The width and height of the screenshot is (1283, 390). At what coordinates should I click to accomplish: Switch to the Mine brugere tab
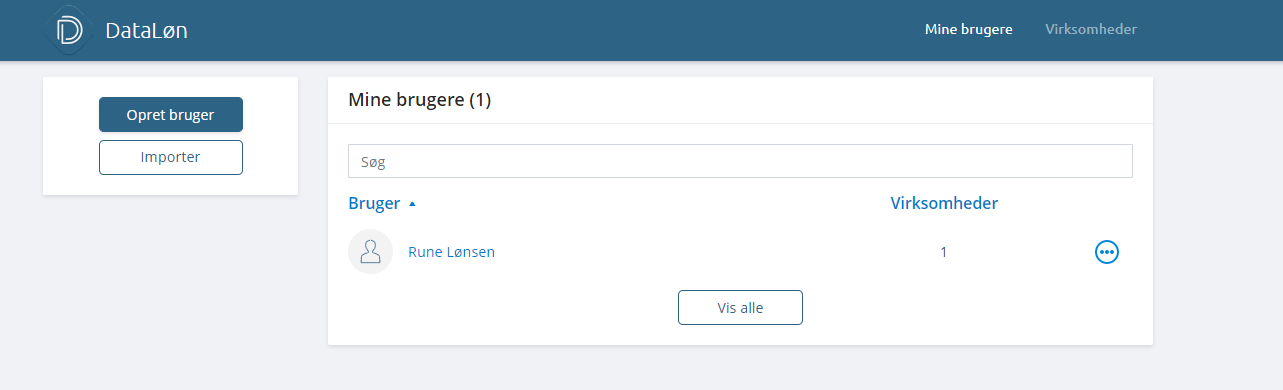pos(969,29)
